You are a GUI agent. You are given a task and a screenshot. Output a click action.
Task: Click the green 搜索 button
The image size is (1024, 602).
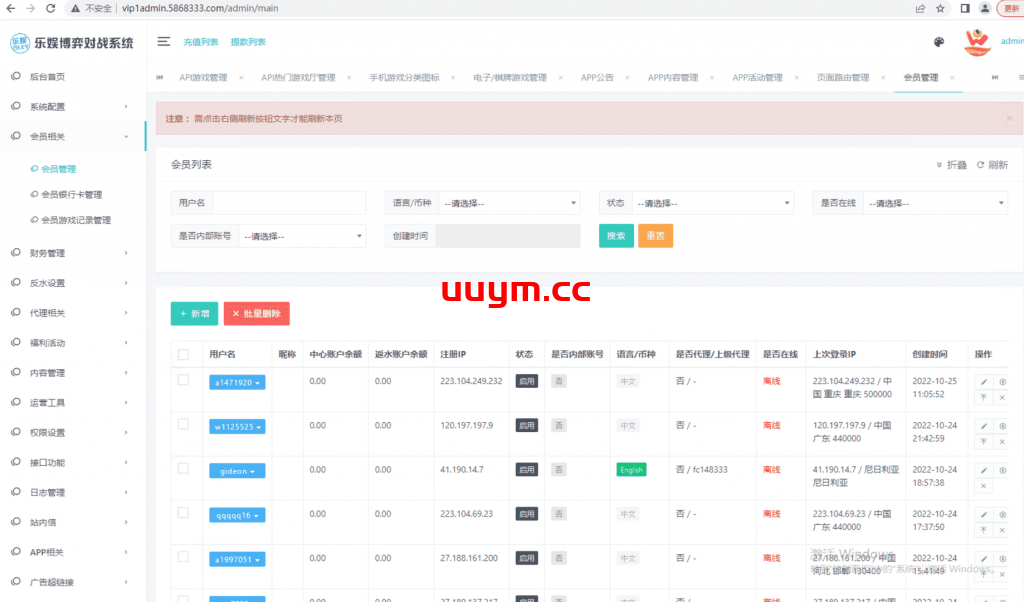[616, 236]
